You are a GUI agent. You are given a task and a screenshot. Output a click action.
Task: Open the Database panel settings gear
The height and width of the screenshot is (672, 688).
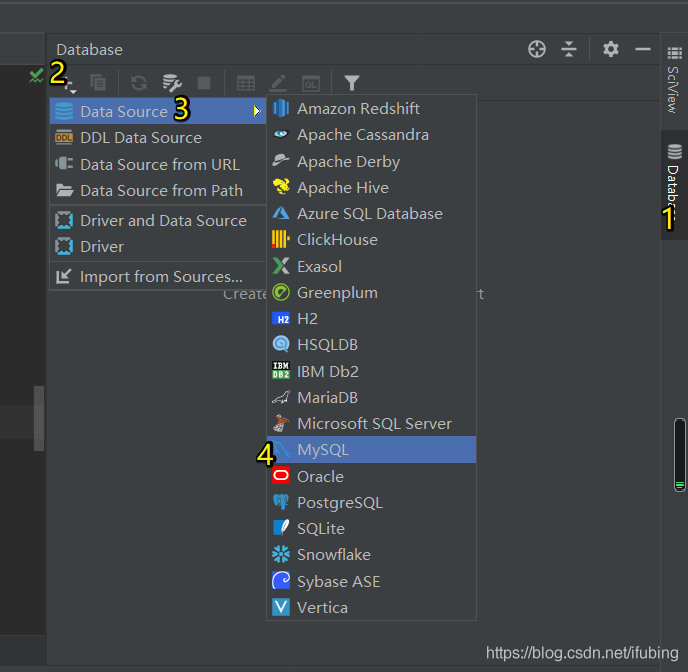[x=610, y=49]
